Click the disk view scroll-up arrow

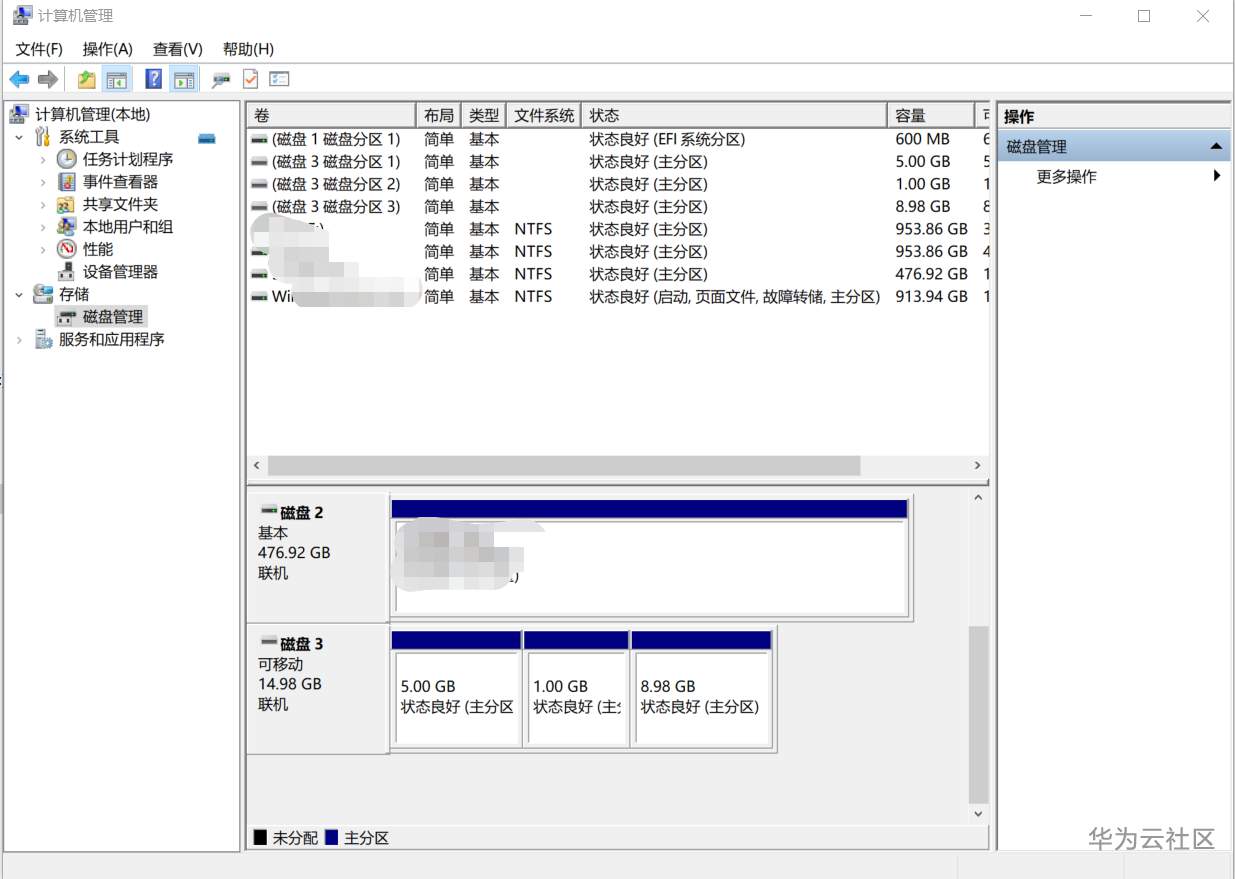(x=978, y=497)
